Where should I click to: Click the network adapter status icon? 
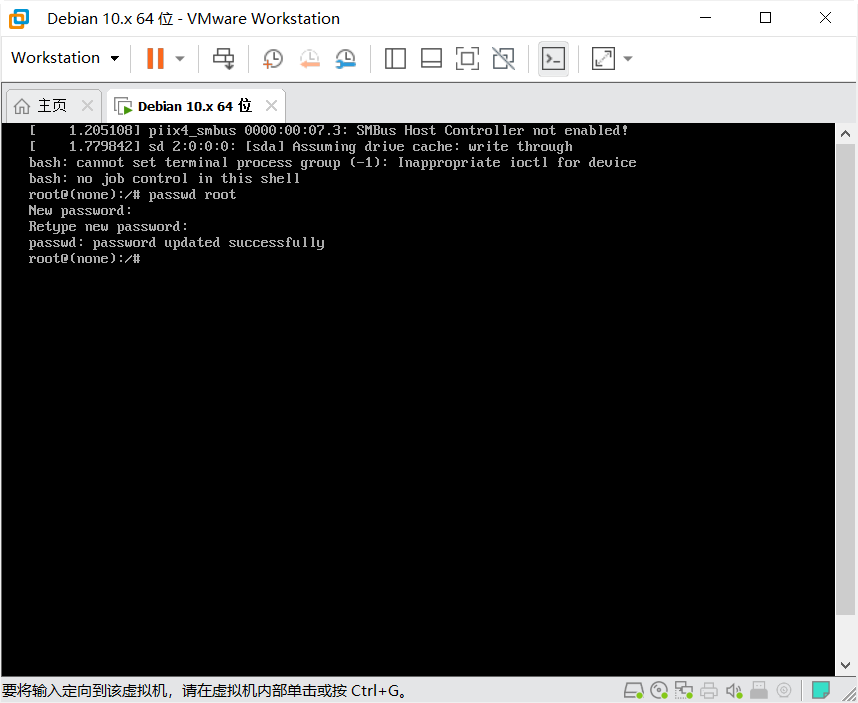pyautogui.click(x=683, y=690)
